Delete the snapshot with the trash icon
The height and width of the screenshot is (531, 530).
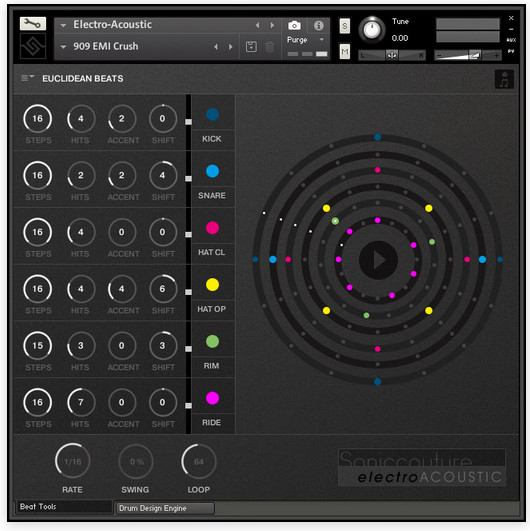pyautogui.click(x=270, y=47)
